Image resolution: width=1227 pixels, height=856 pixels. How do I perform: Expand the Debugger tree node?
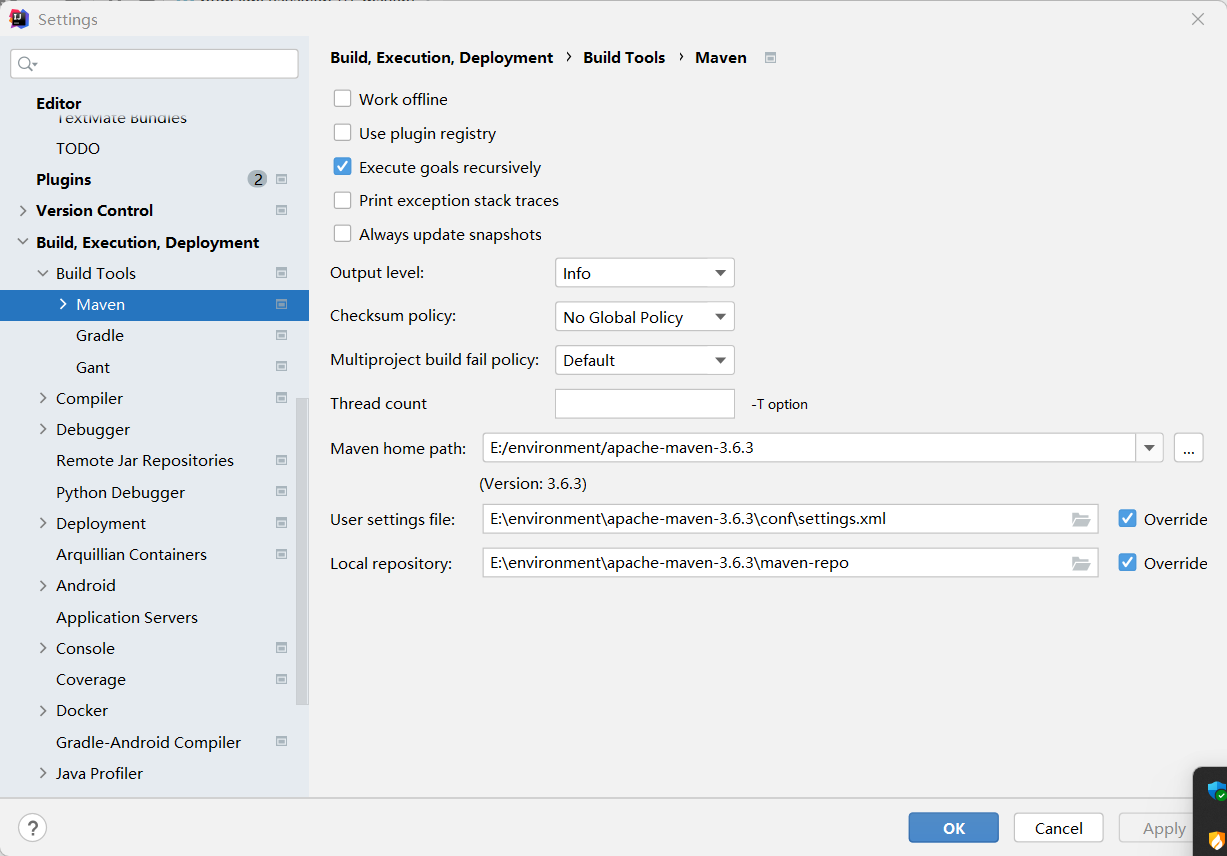pos(43,429)
